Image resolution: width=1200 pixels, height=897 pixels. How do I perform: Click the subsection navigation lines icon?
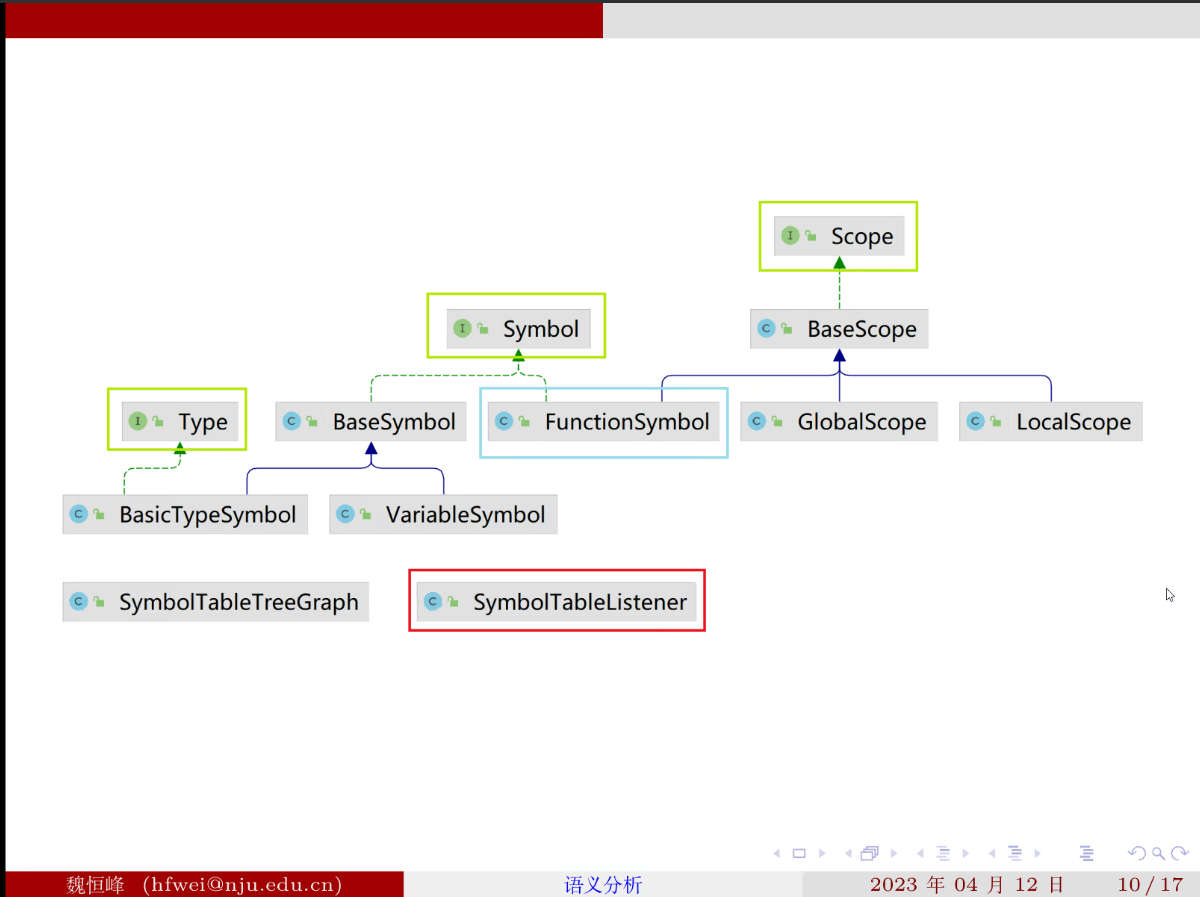(x=942, y=854)
